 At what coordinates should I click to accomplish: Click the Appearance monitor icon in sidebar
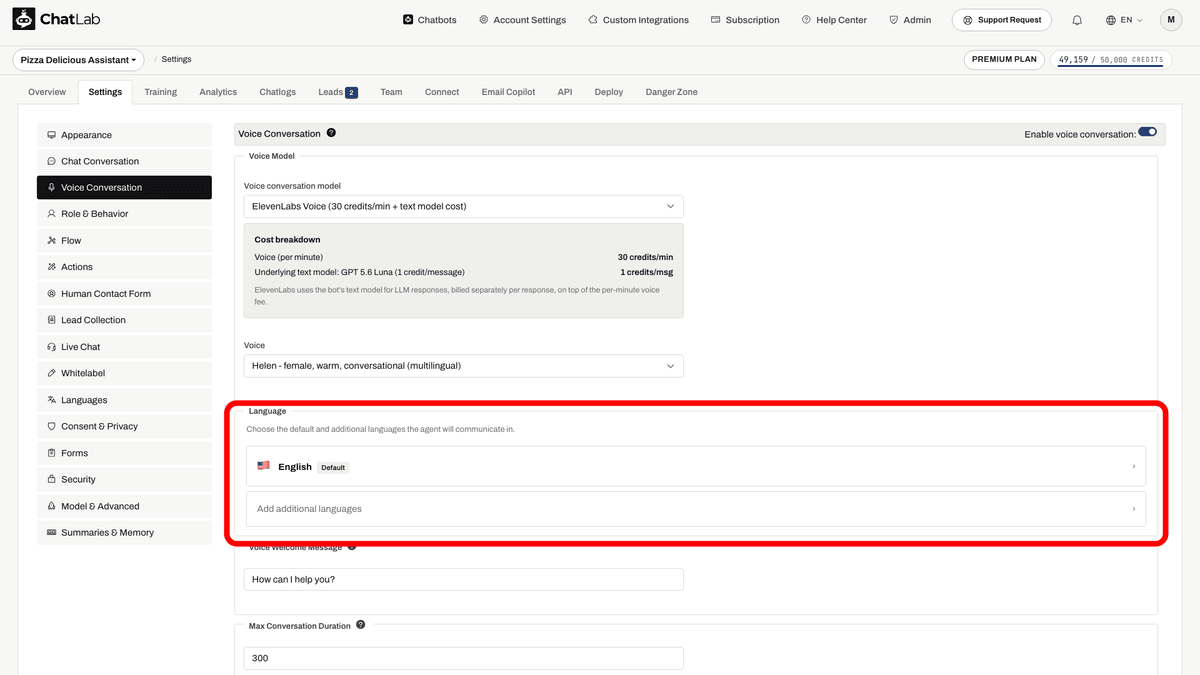[x=51, y=135]
